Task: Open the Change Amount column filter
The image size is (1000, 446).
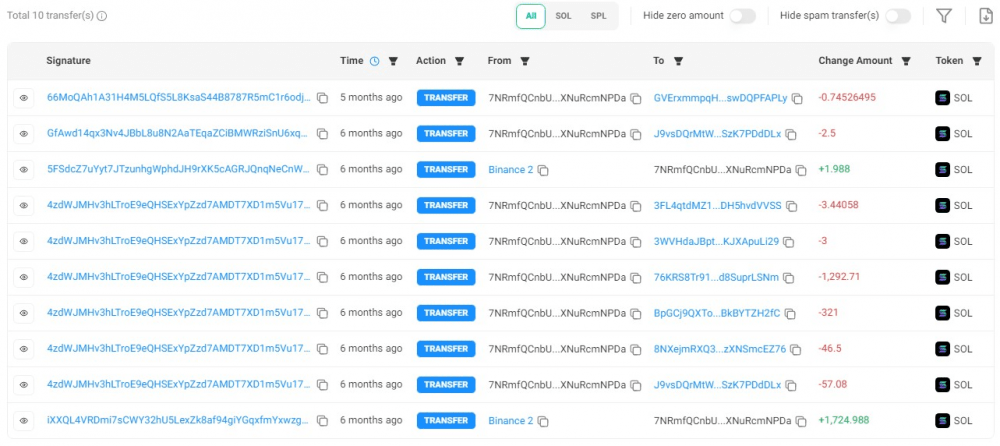Action: pos(906,61)
